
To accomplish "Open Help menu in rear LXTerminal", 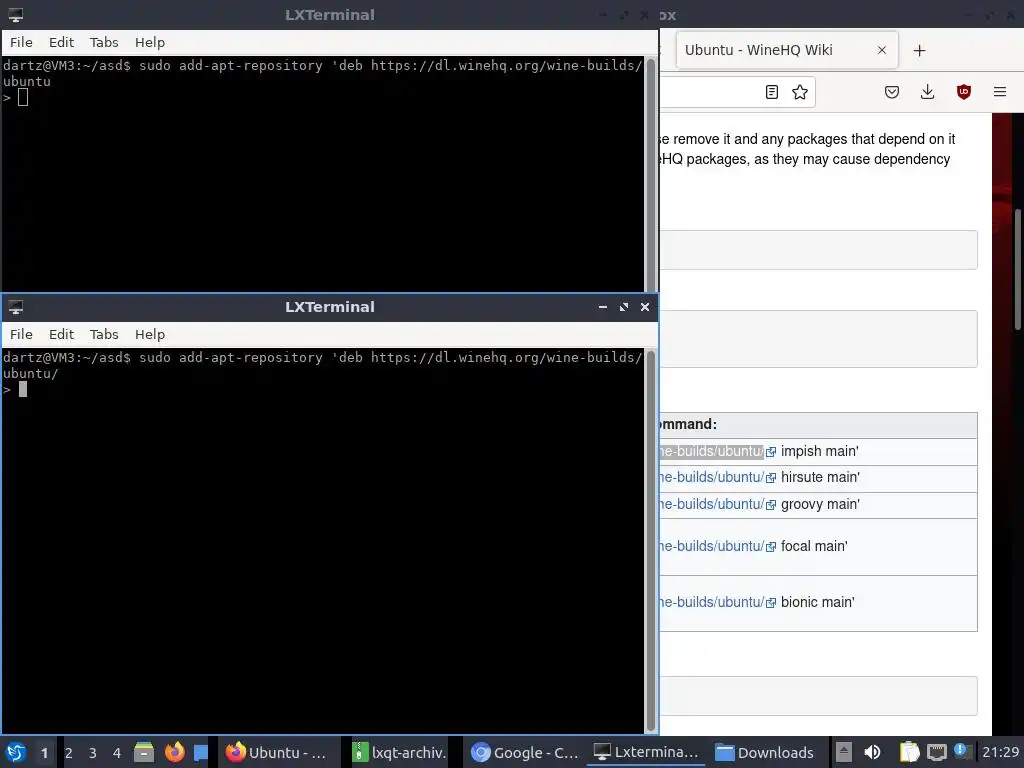I will coord(150,42).
